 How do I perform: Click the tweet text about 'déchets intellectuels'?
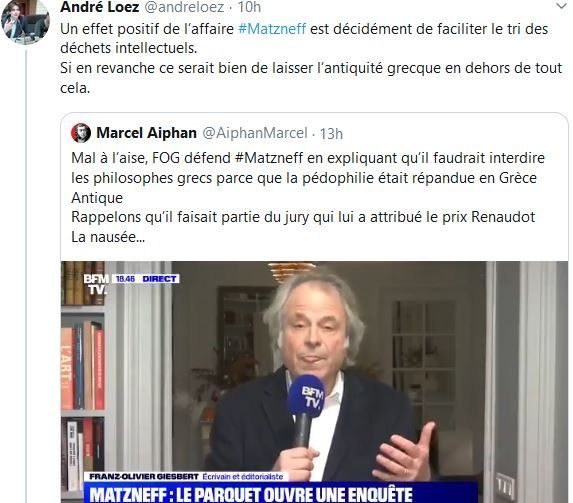tap(311, 58)
